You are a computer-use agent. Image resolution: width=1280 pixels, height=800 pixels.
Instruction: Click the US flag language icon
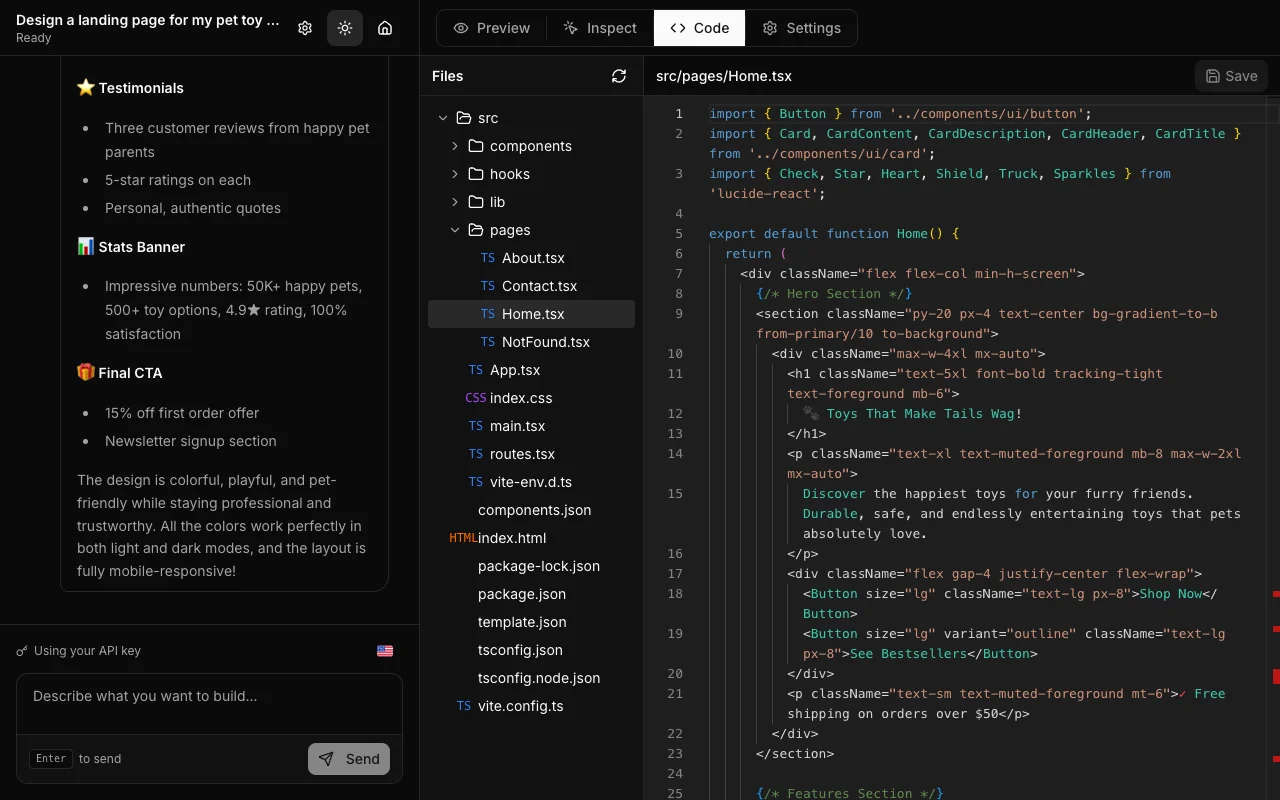(x=385, y=651)
